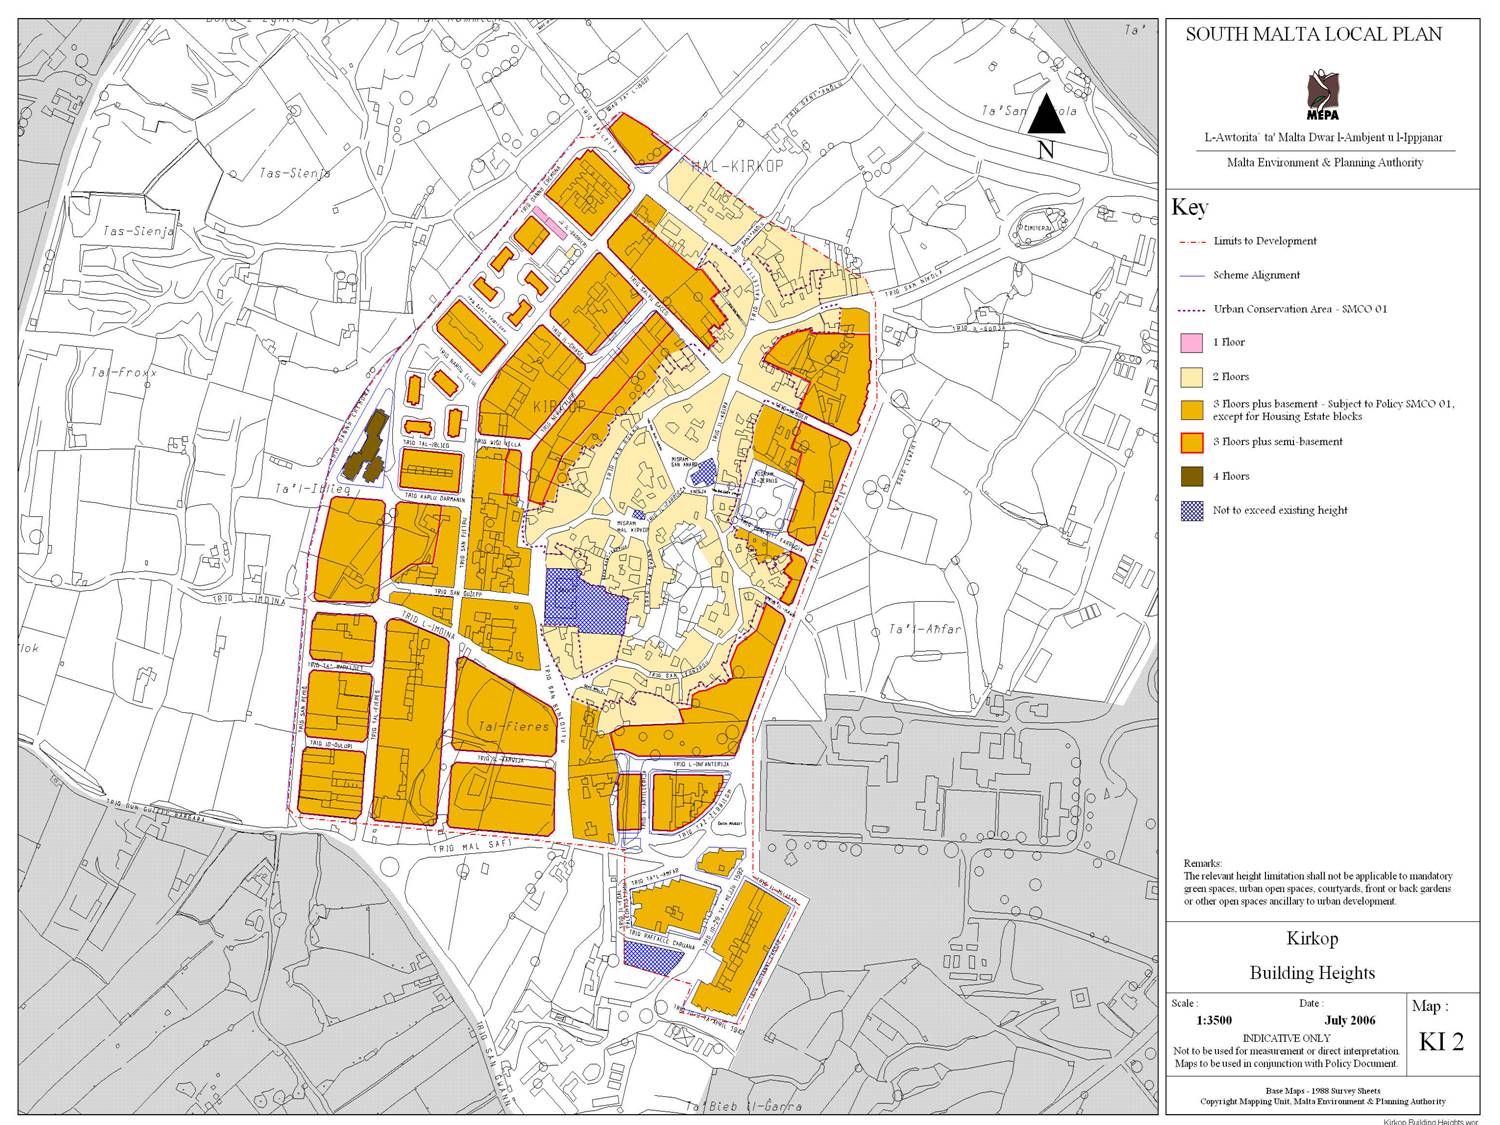Click the 'Scheme Alignment' blue line sample
The height and width of the screenshot is (1125, 1500).
(1191, 275)
